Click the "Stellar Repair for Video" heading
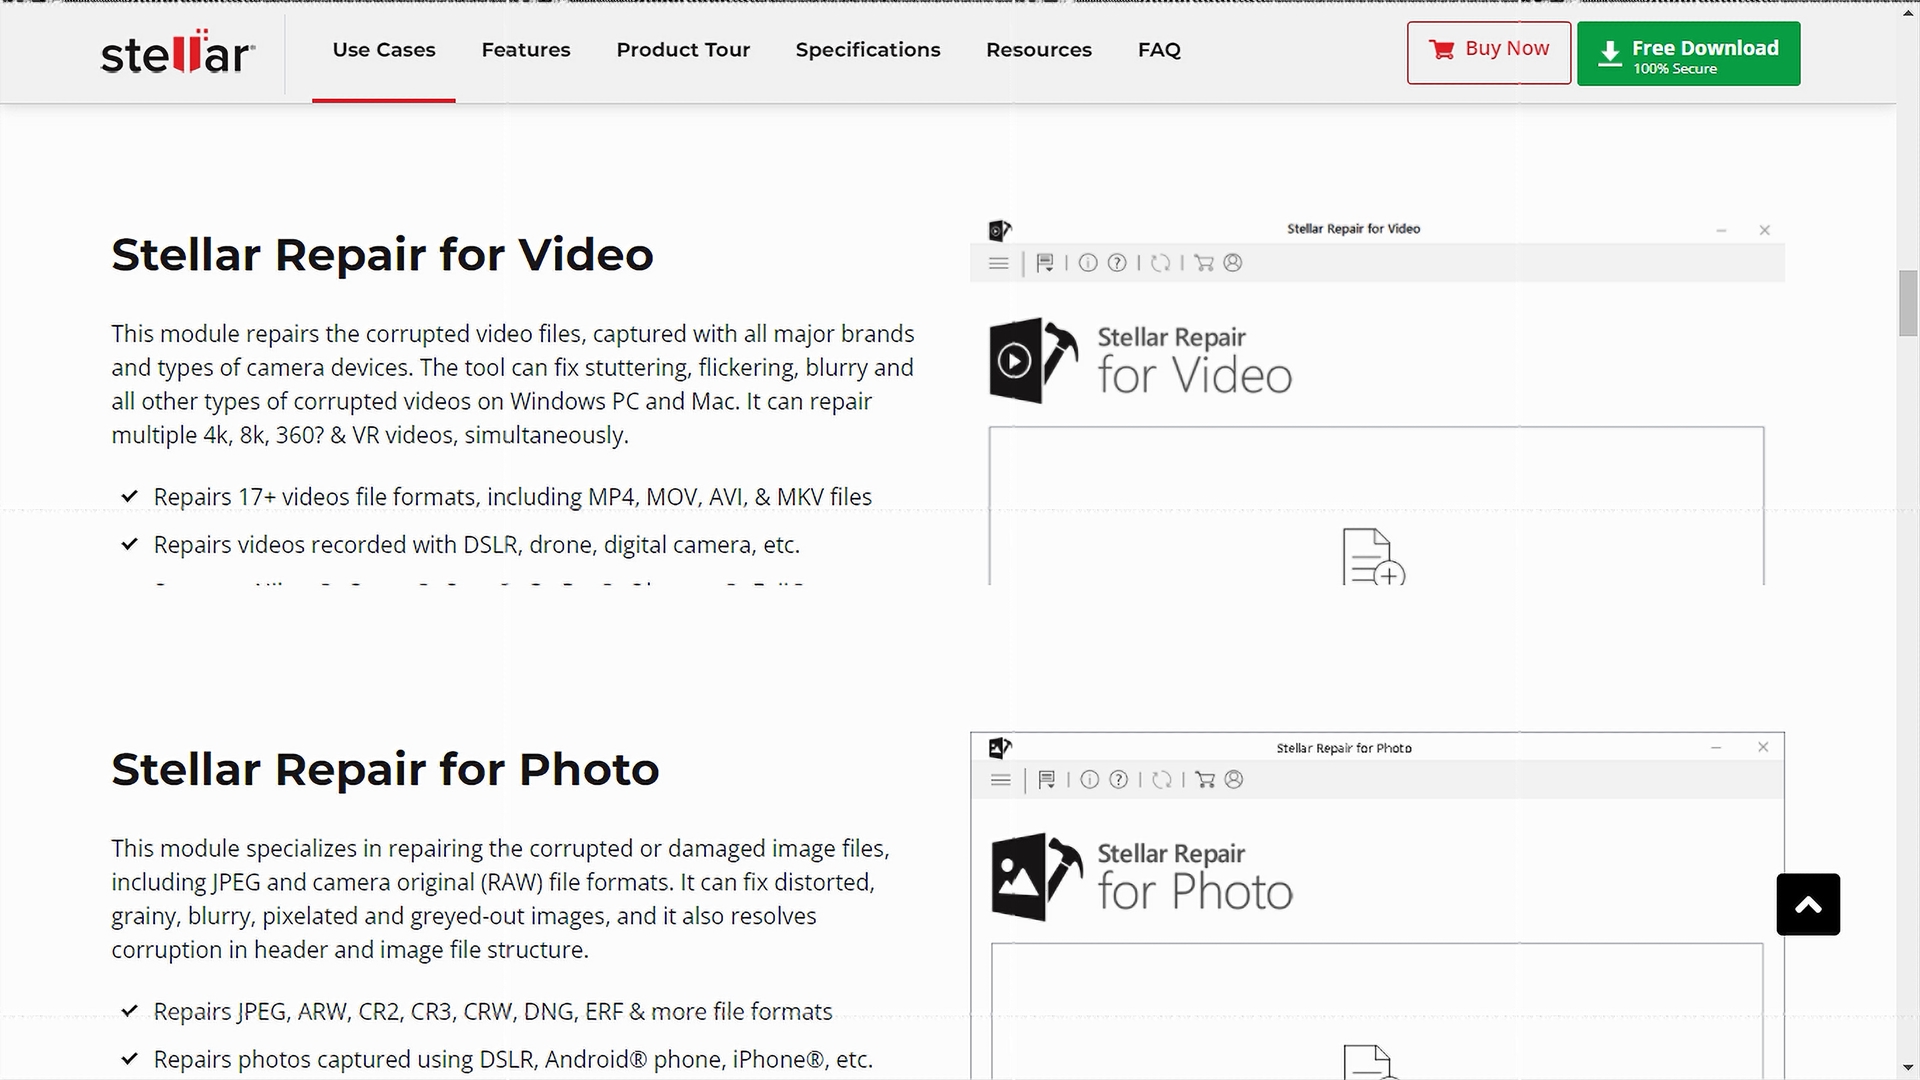This screenshot has width=1920, height=1080. [382, 255]
